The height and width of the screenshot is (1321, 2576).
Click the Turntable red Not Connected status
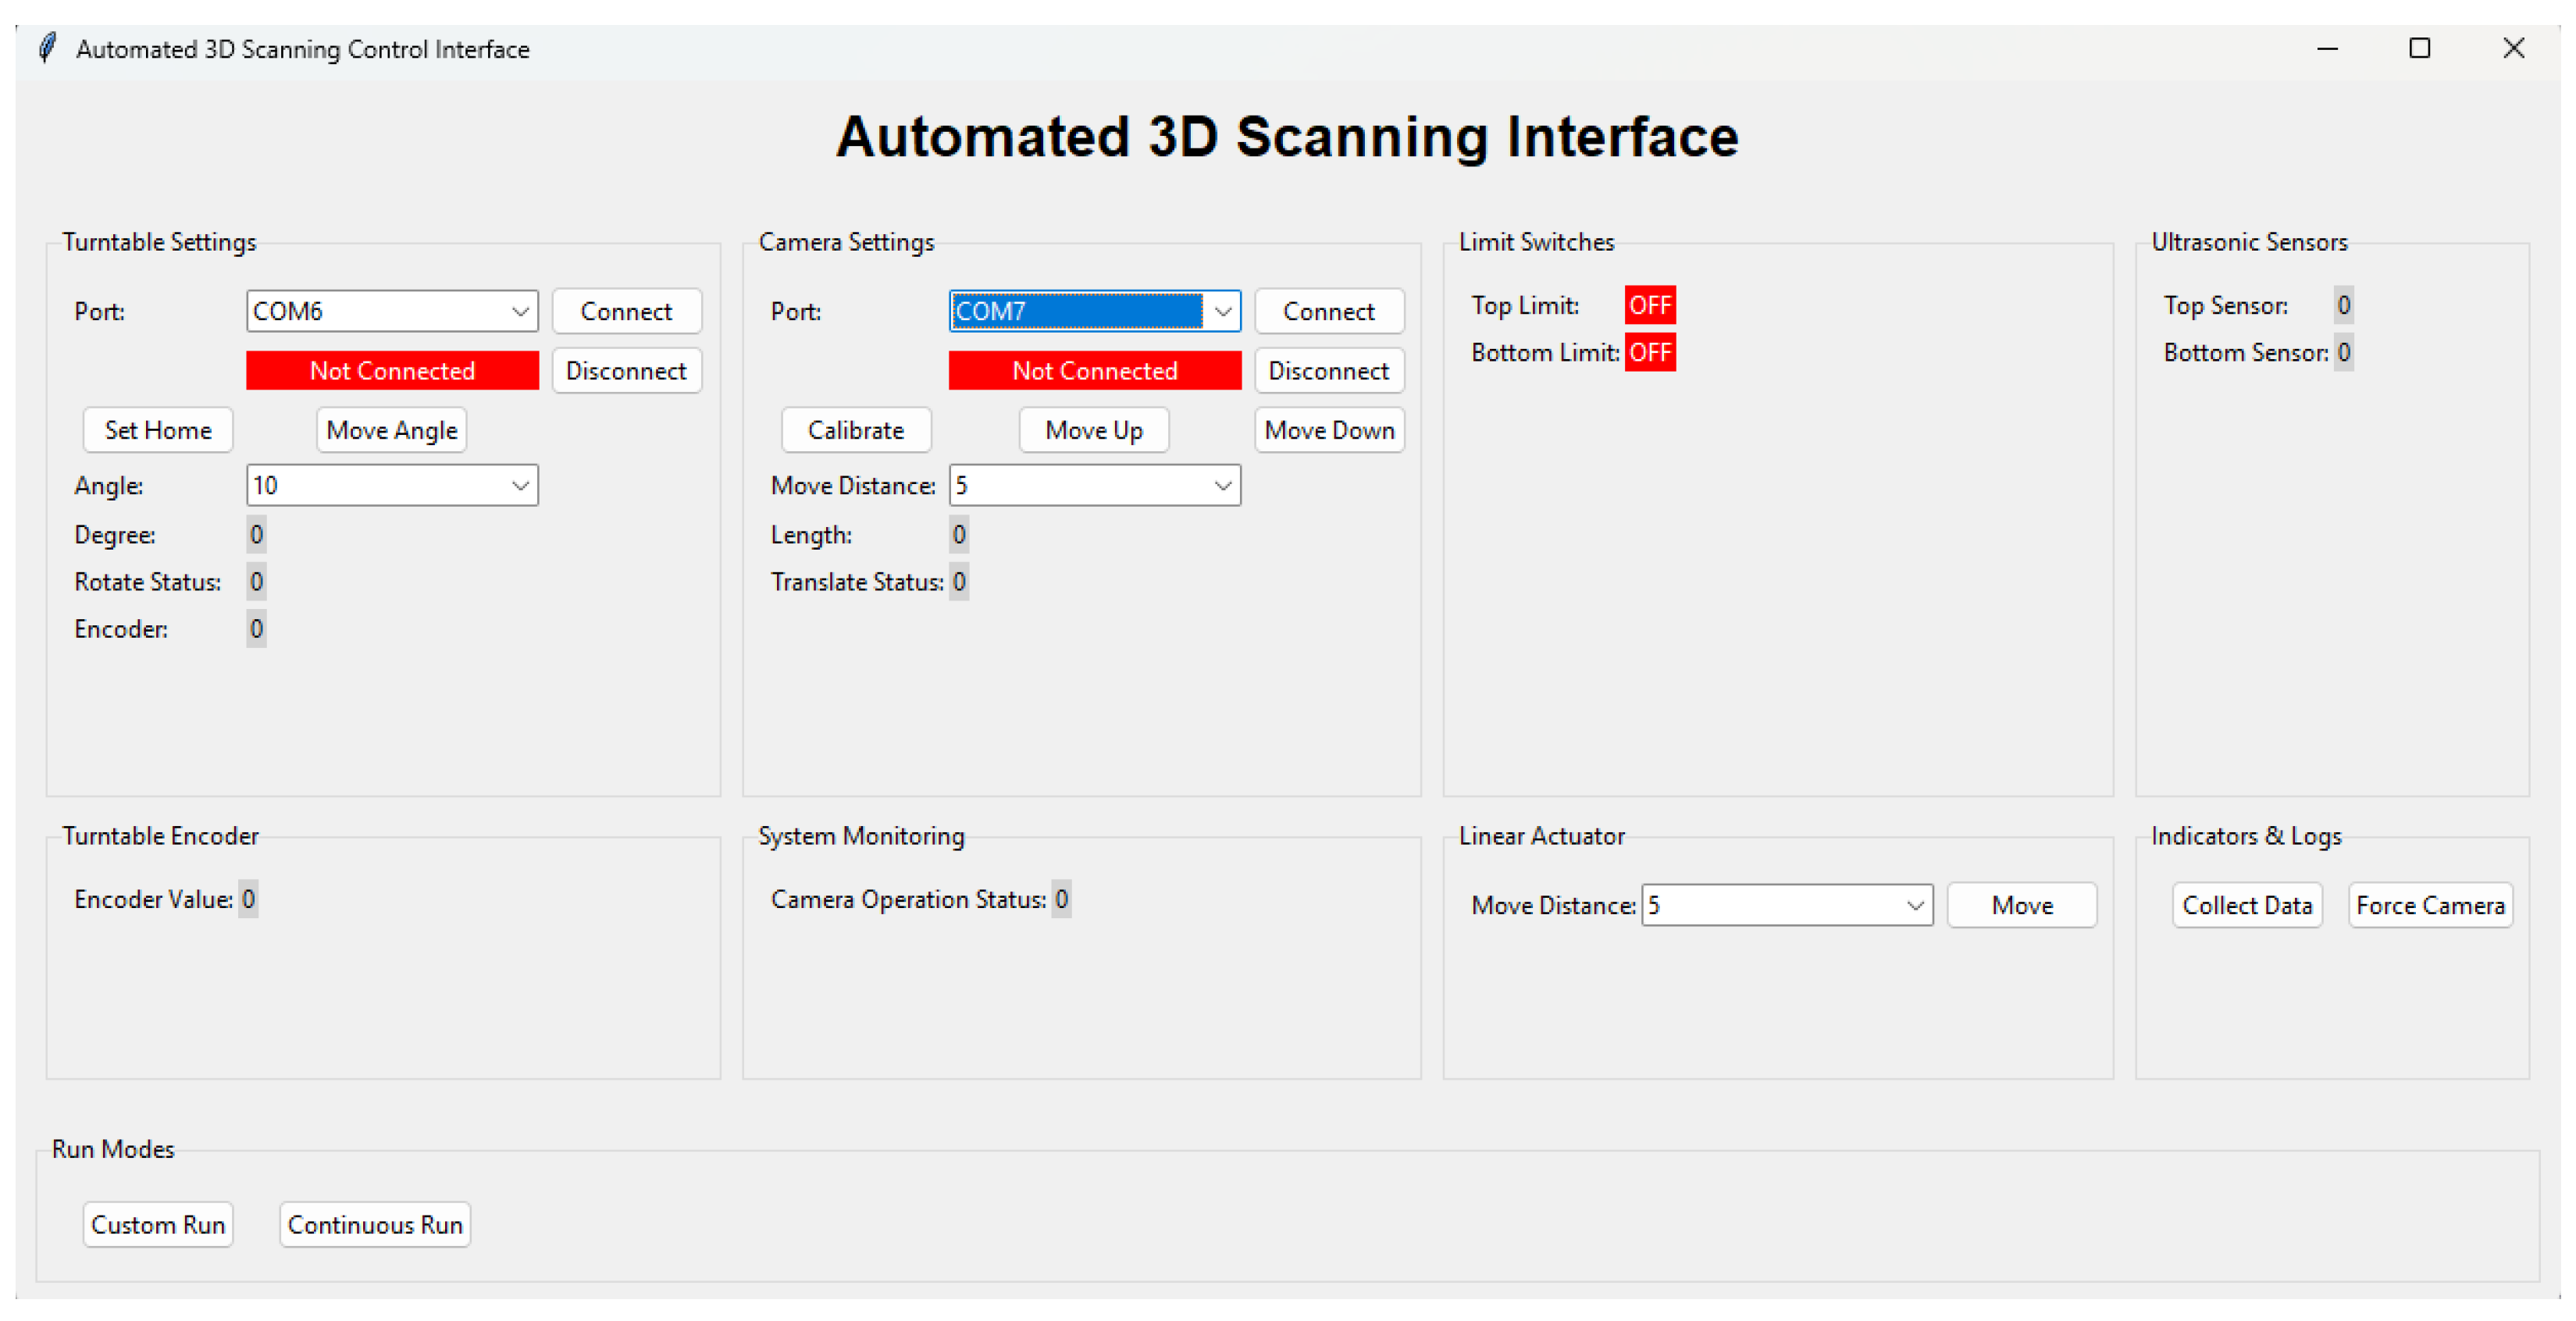392,370
